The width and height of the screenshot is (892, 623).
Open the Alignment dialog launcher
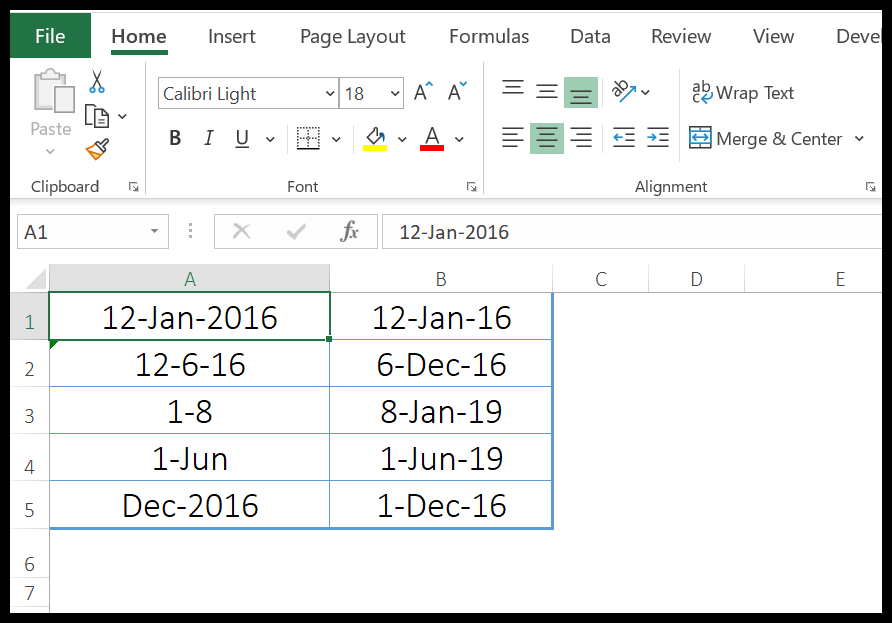click(x=870, y=186)
